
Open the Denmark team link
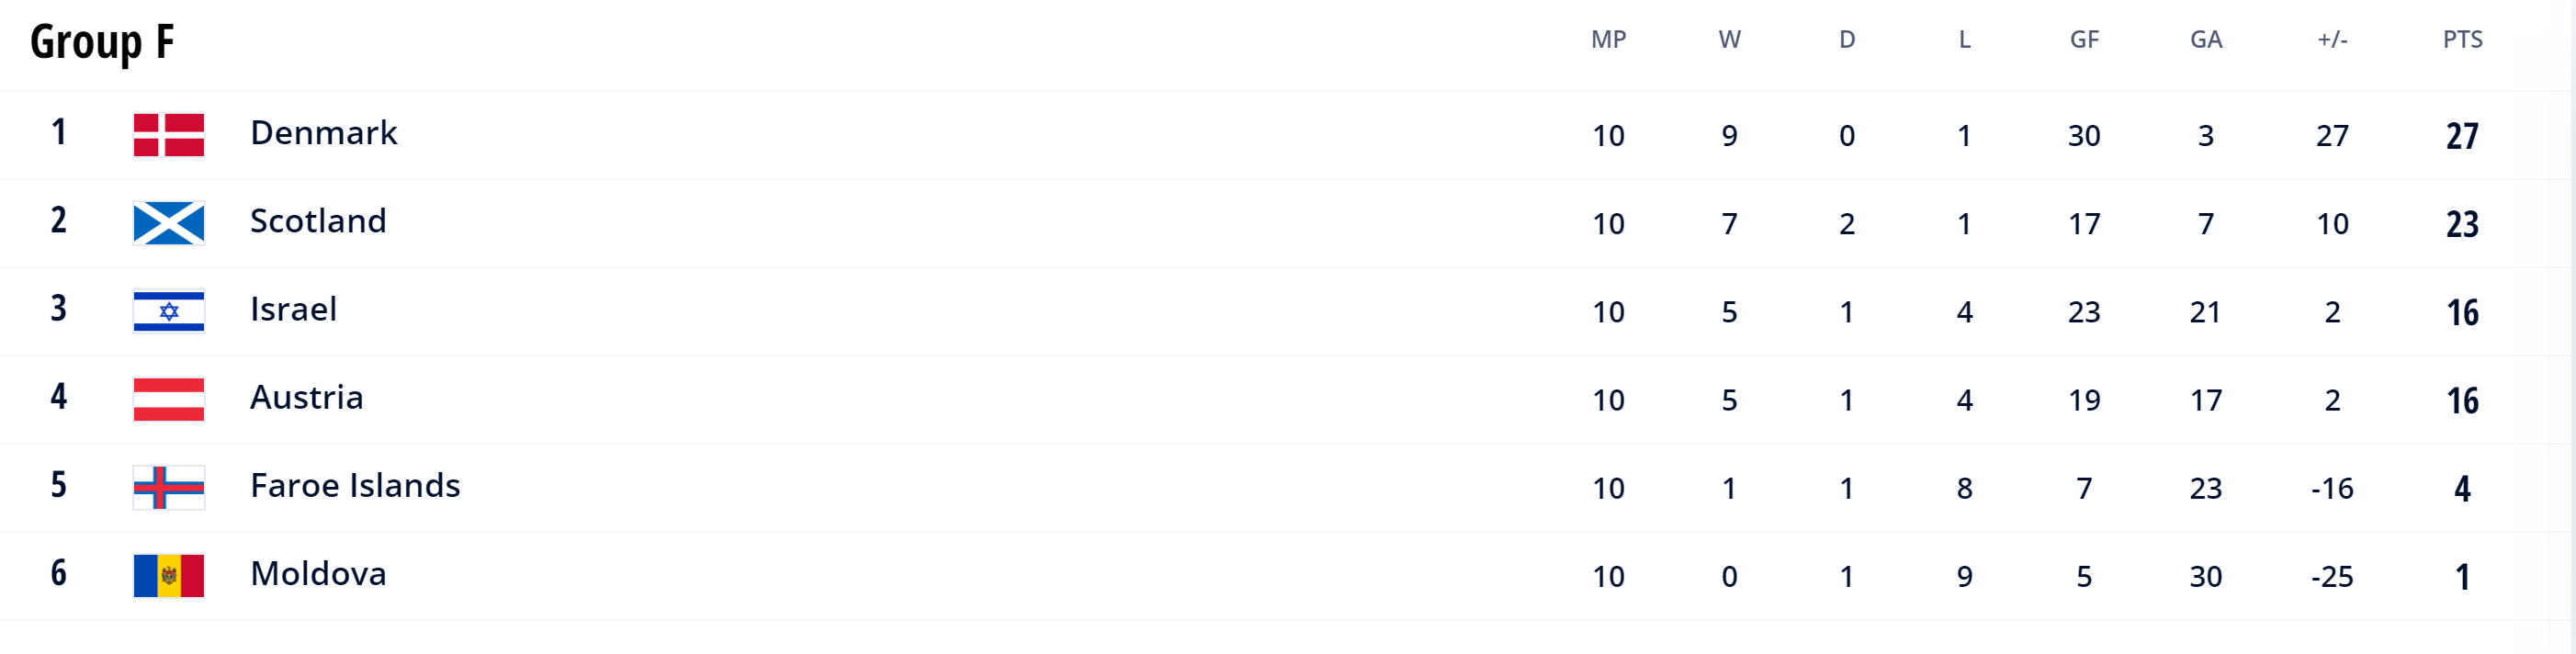tap(323, 133)
